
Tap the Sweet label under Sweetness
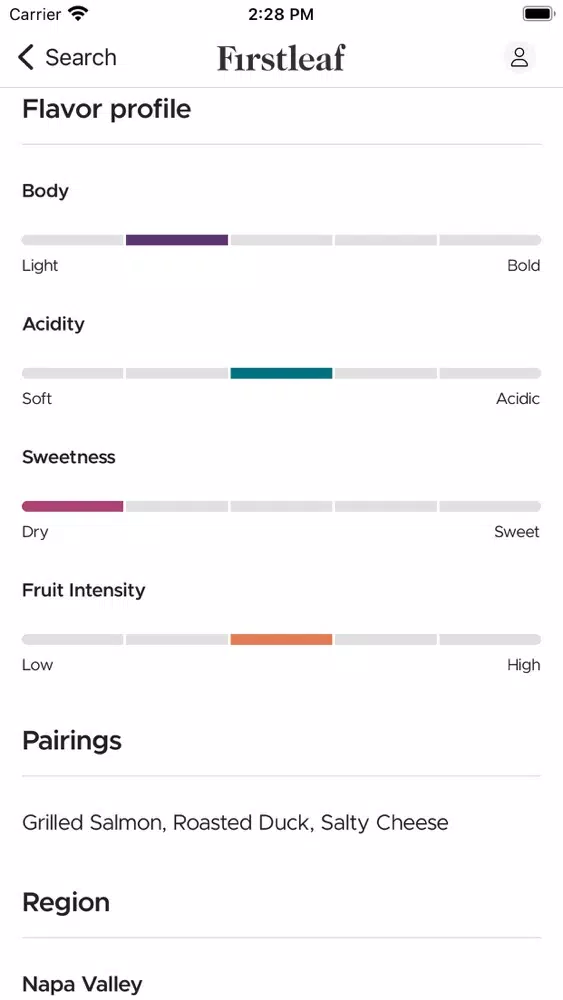517,532
